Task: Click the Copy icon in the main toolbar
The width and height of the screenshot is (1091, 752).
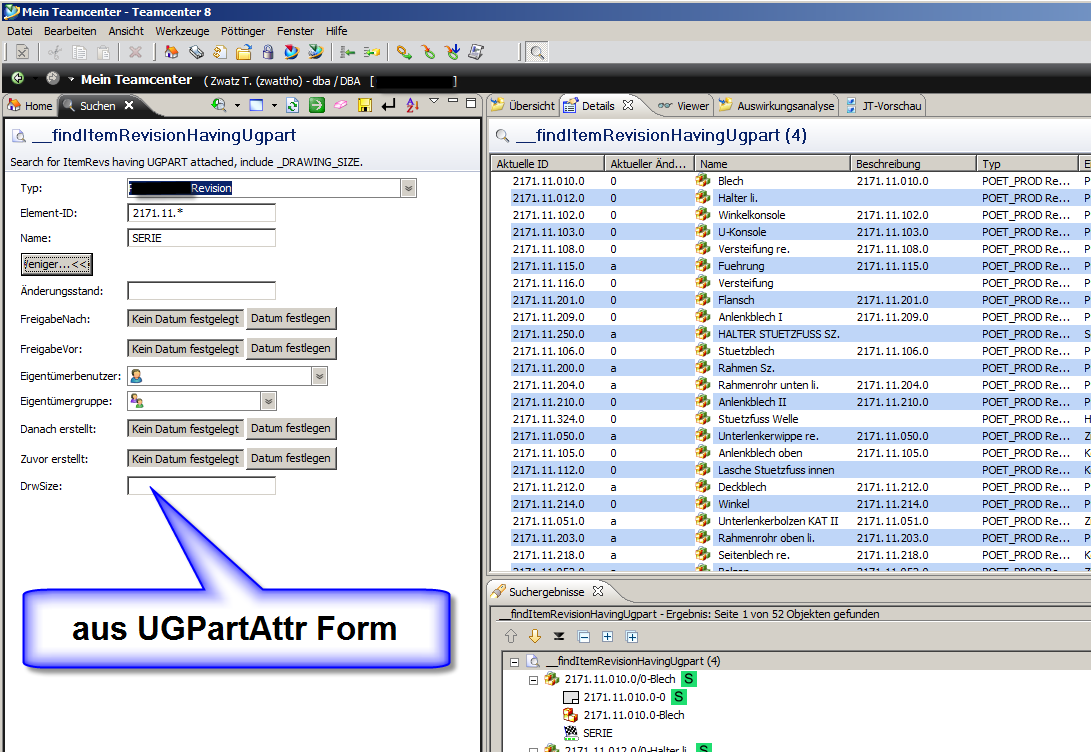Action: click(x=80, y=52)
